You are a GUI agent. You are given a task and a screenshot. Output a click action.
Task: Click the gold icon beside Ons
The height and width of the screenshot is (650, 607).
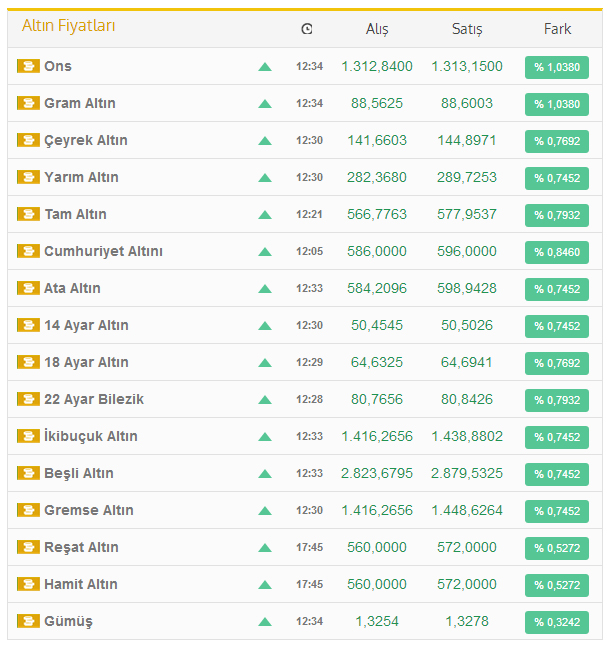pyautogui.click(x=28, y=66)
